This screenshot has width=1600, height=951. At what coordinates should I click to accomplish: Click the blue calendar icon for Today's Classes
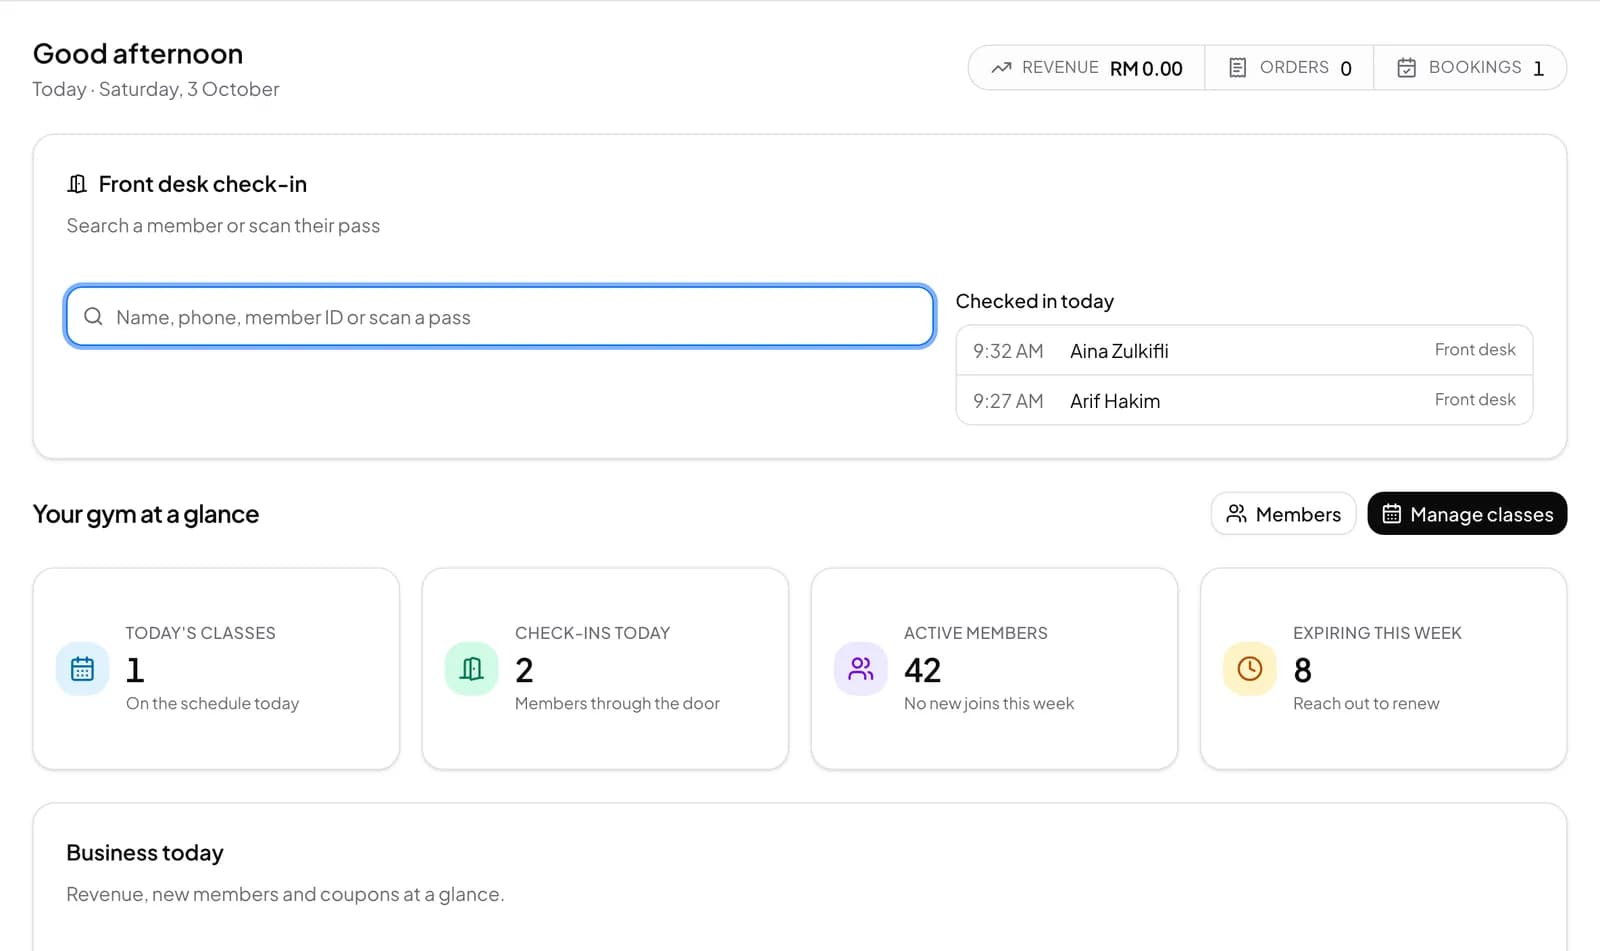pos(82,668)
